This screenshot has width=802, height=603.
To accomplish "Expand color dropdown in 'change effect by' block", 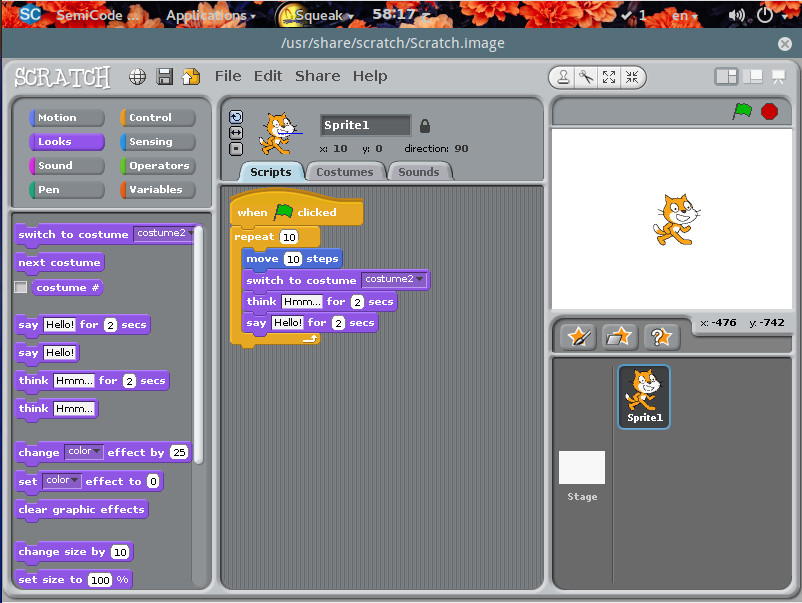I will [97, 452].
